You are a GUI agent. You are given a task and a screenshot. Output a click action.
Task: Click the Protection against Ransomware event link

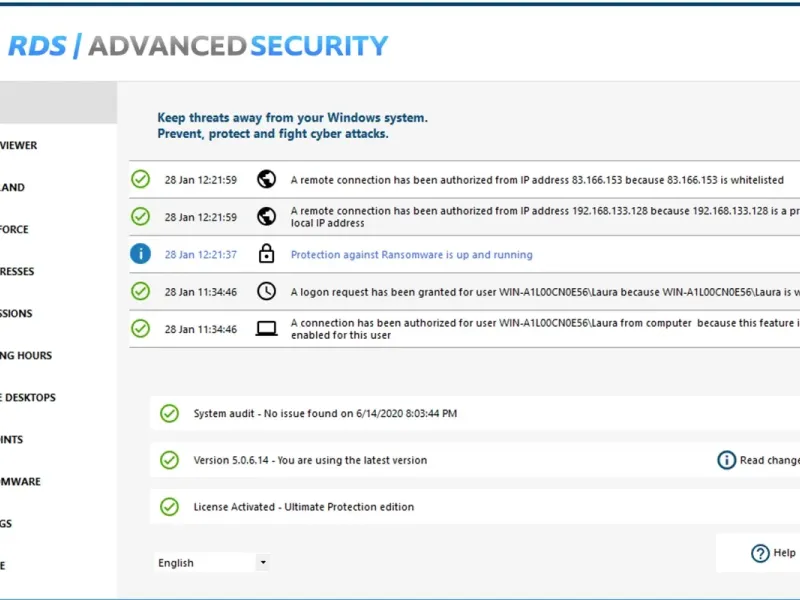[x=411, y=255]
